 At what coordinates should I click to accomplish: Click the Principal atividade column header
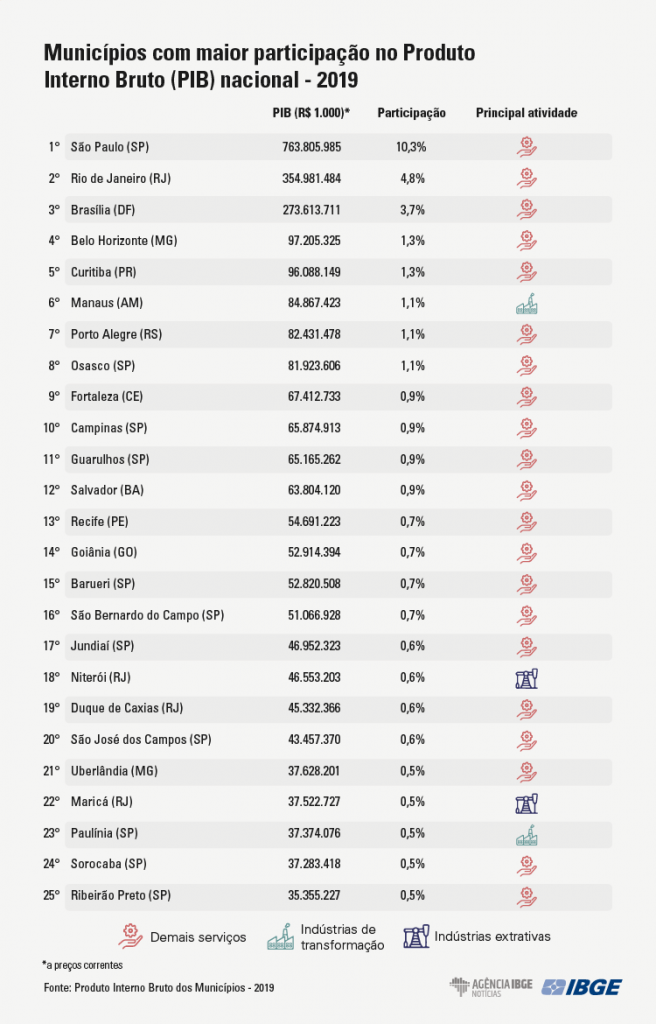[527, 113]
